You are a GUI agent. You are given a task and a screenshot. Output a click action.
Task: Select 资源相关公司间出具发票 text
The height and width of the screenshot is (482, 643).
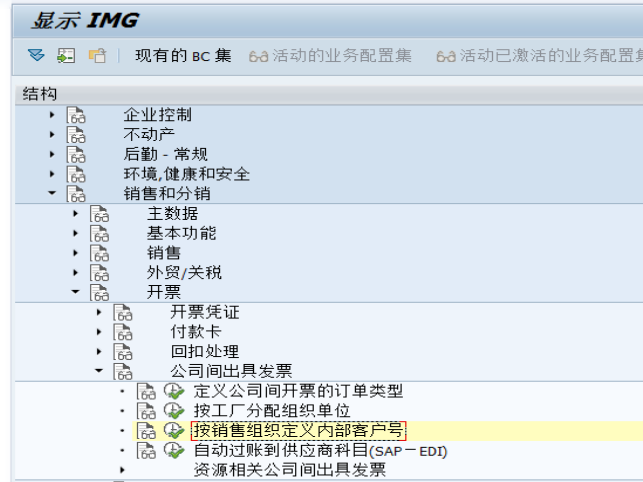pos(290,470)
